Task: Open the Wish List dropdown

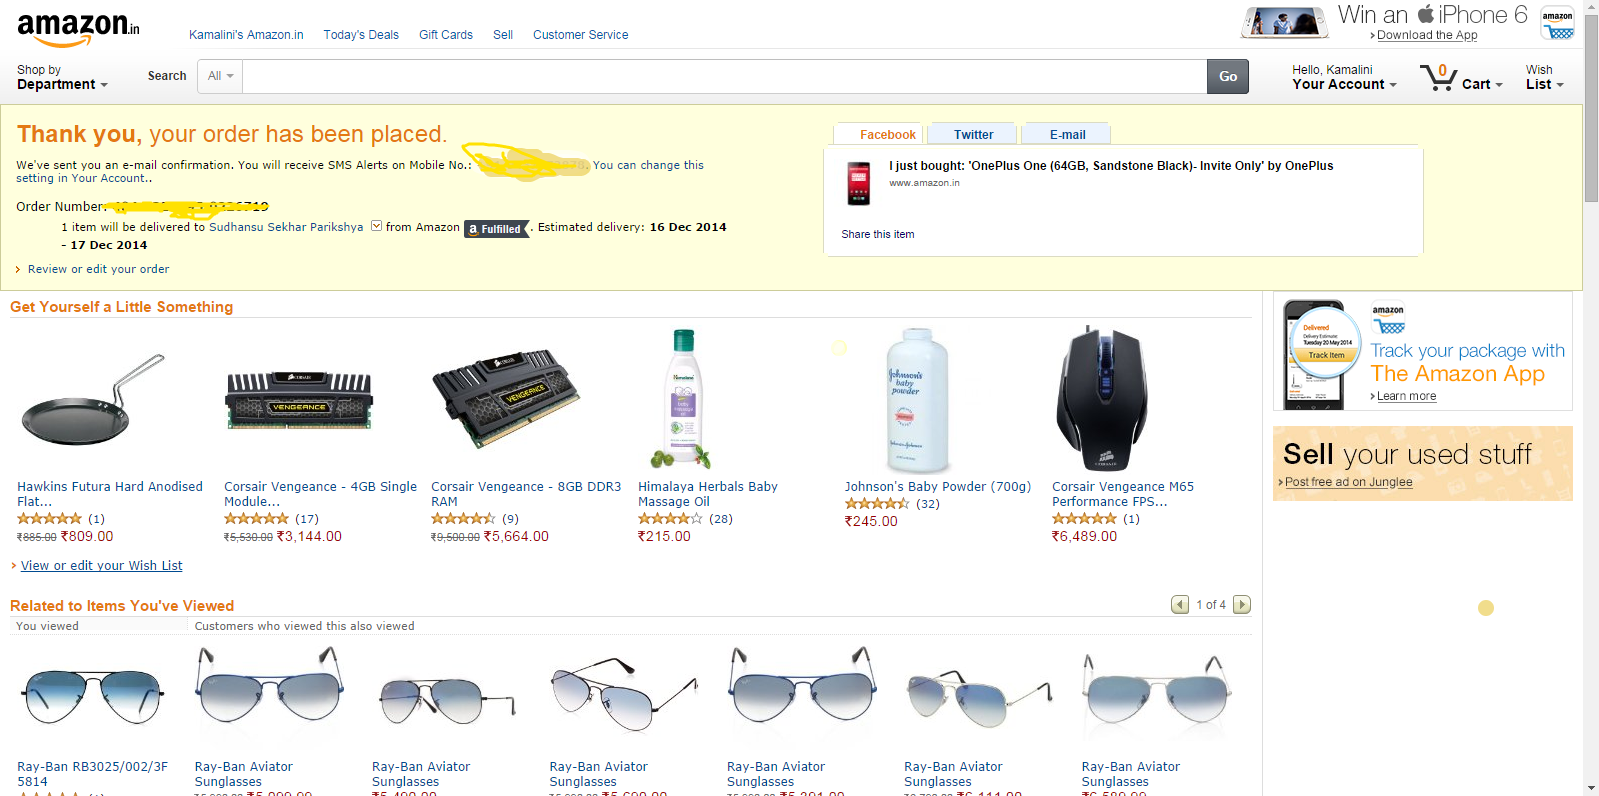Action: pyautogui.click(x=1544, y=78)
